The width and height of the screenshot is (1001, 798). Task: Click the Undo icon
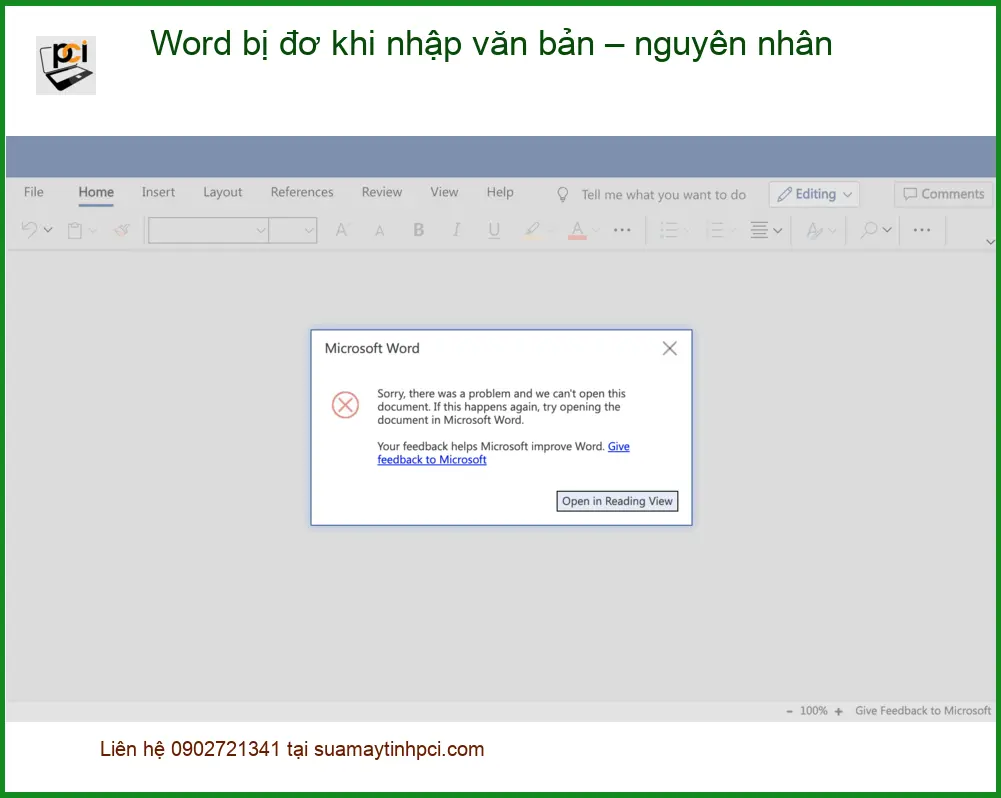tap(29, 230)
